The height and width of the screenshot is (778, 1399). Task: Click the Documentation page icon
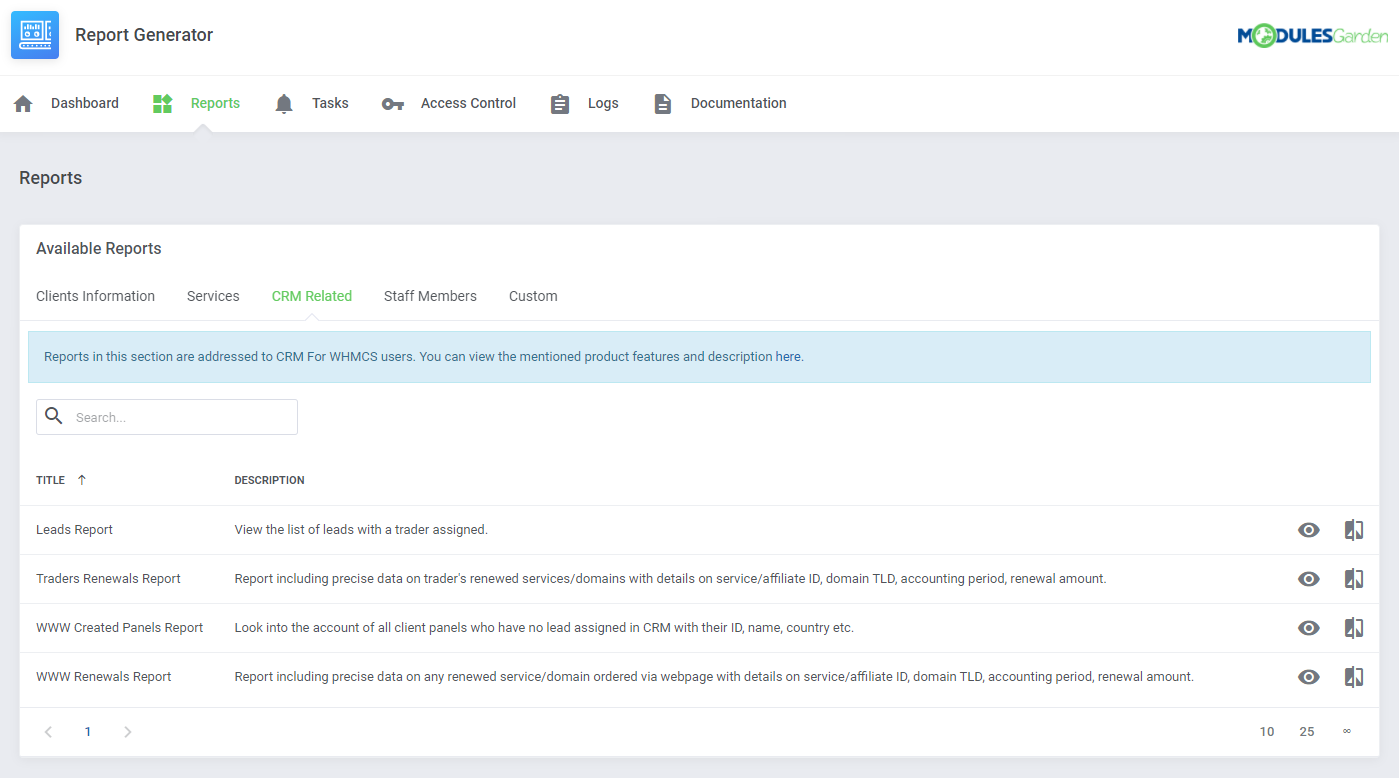pos(663,104)
